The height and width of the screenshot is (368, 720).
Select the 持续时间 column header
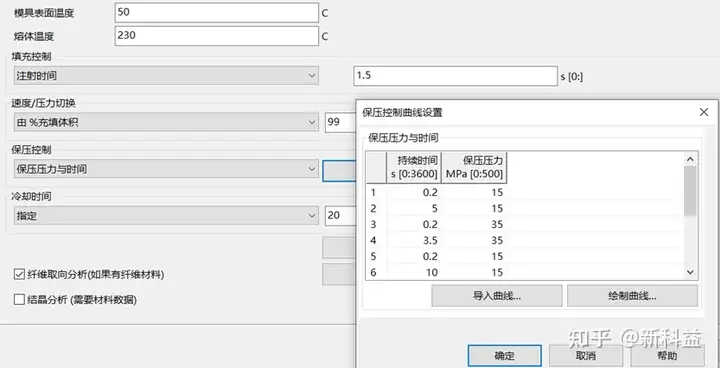point(414,168)
